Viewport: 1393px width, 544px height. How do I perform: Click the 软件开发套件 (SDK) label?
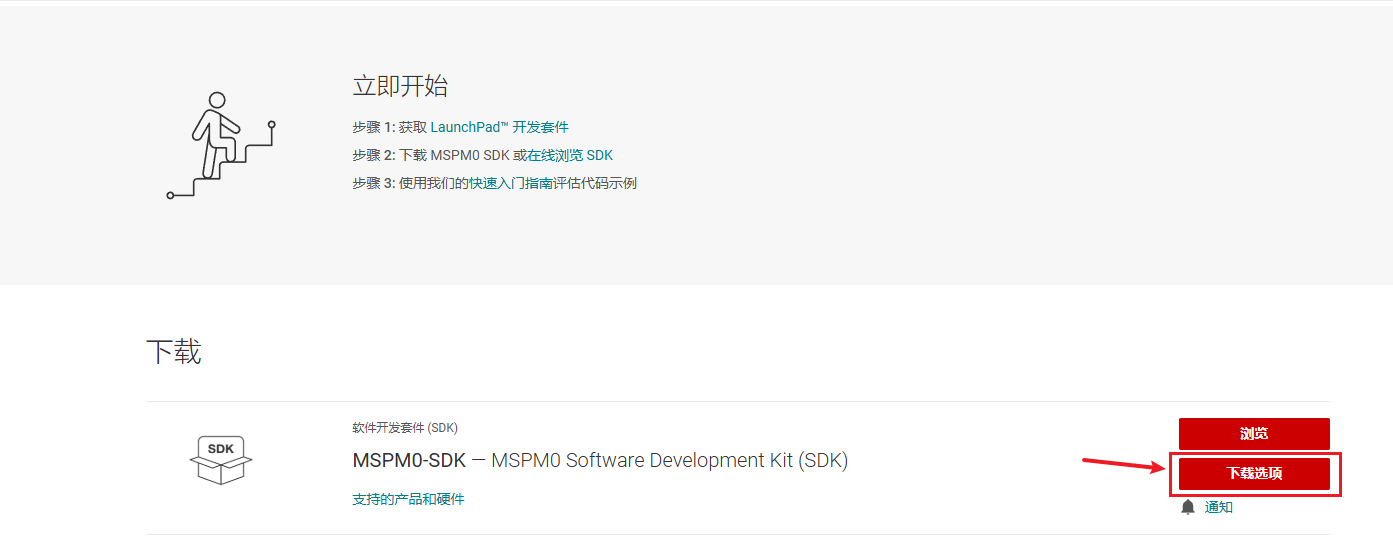click(405, 428)
